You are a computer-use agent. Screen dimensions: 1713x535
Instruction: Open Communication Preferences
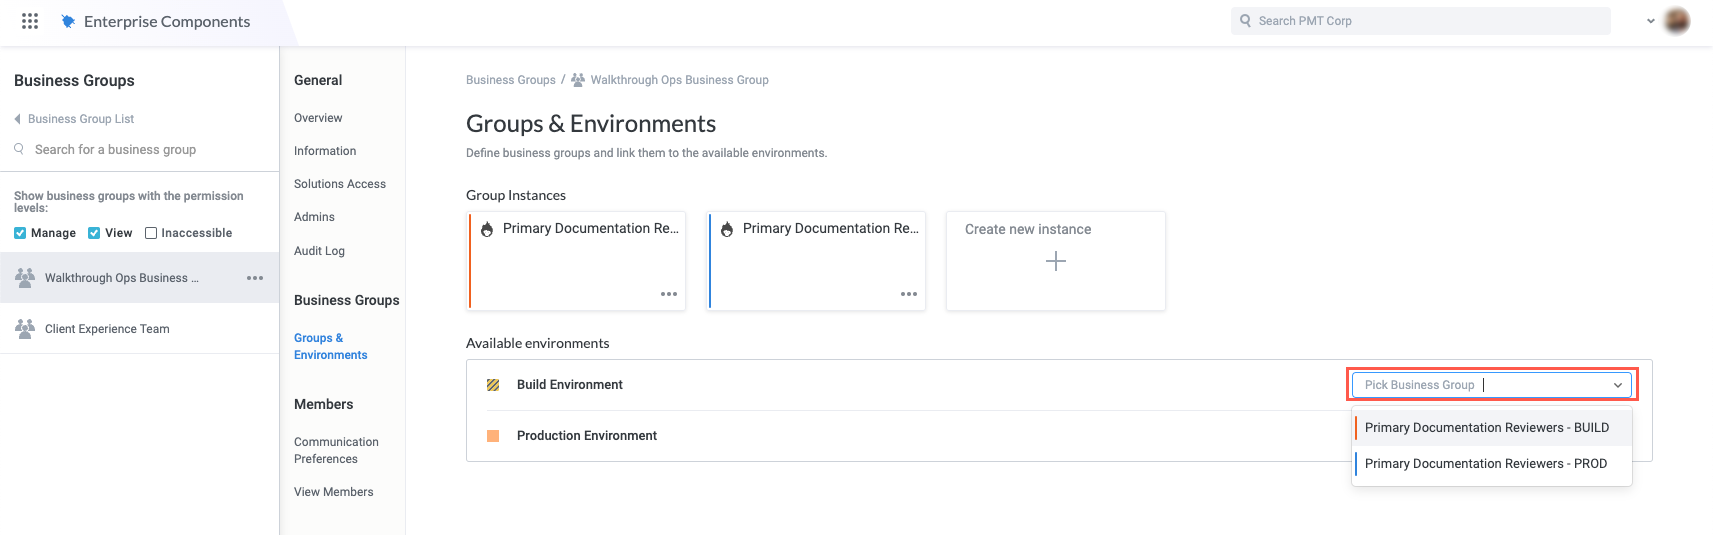pyautogui.click(x=336, y=450)
